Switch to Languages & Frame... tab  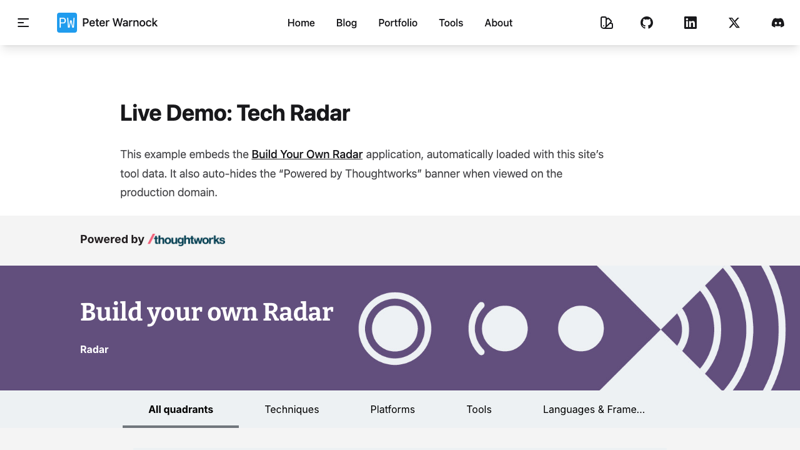[594, 409]
